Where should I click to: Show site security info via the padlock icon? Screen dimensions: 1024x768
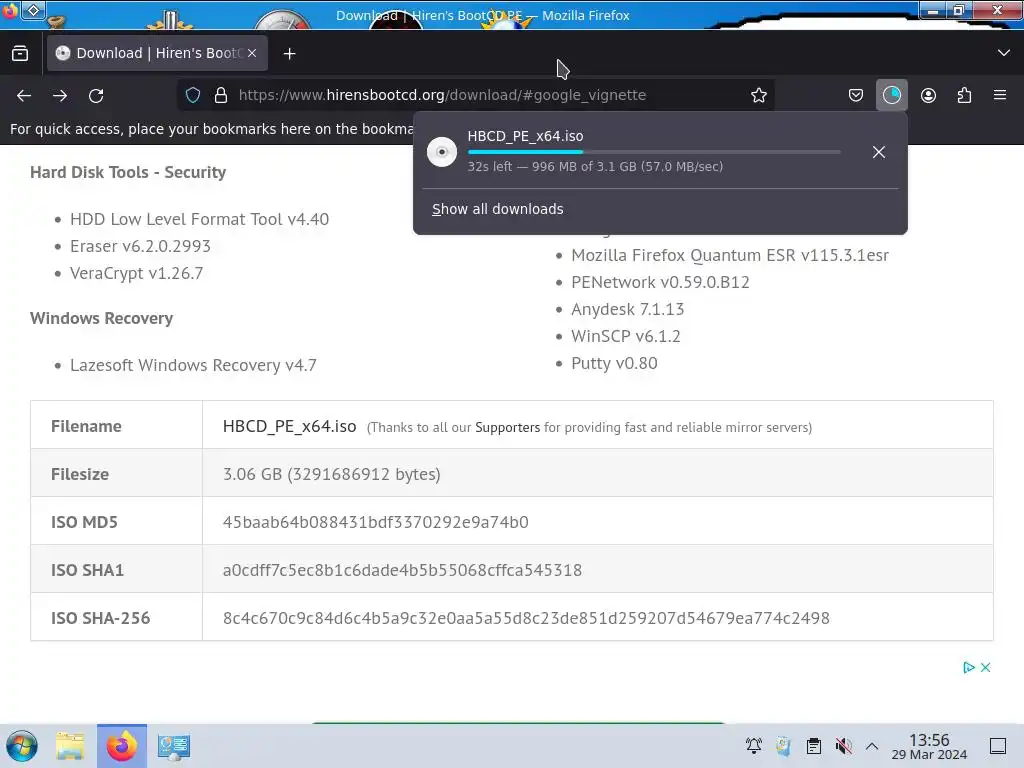[221, 95]
